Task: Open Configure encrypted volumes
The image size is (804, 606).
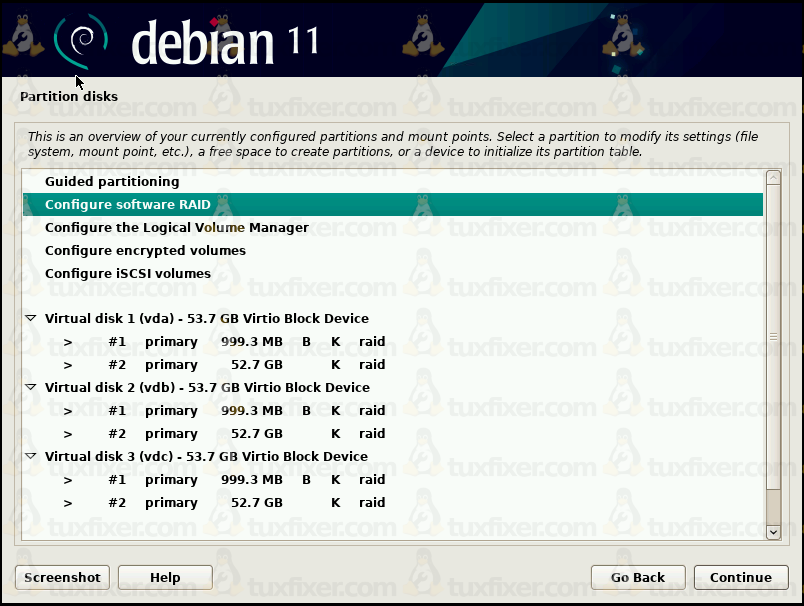Action: point(145,251)
